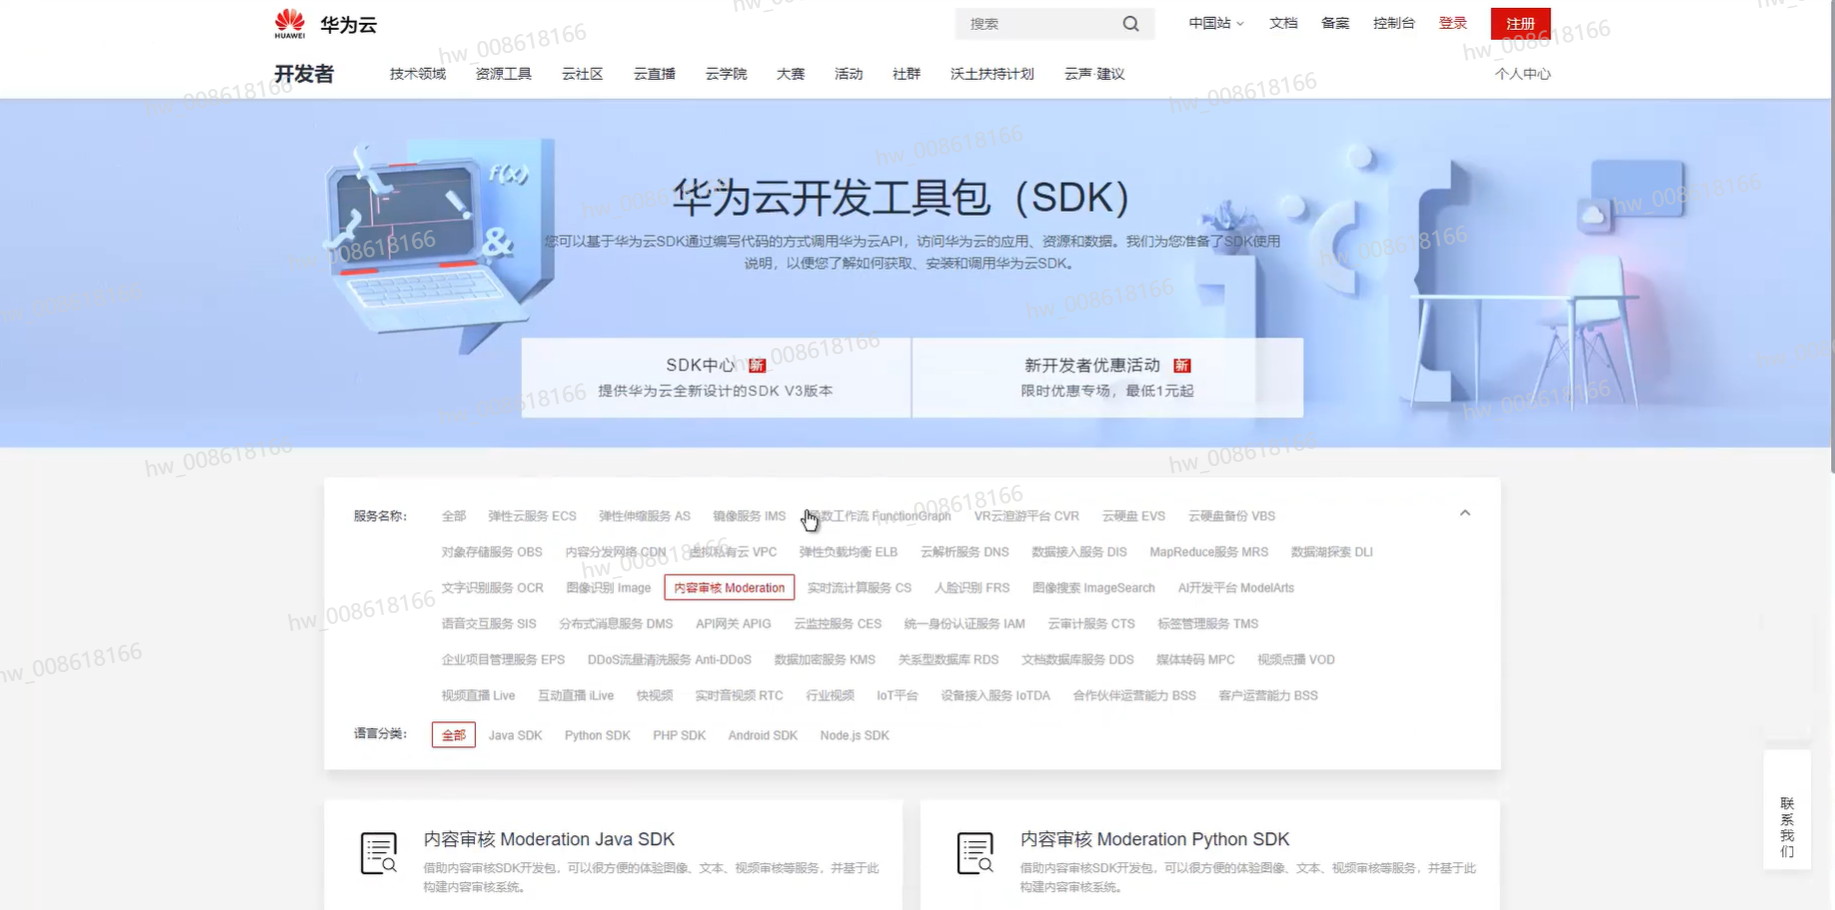Click the 开发者 heading link

coord(304,74)
